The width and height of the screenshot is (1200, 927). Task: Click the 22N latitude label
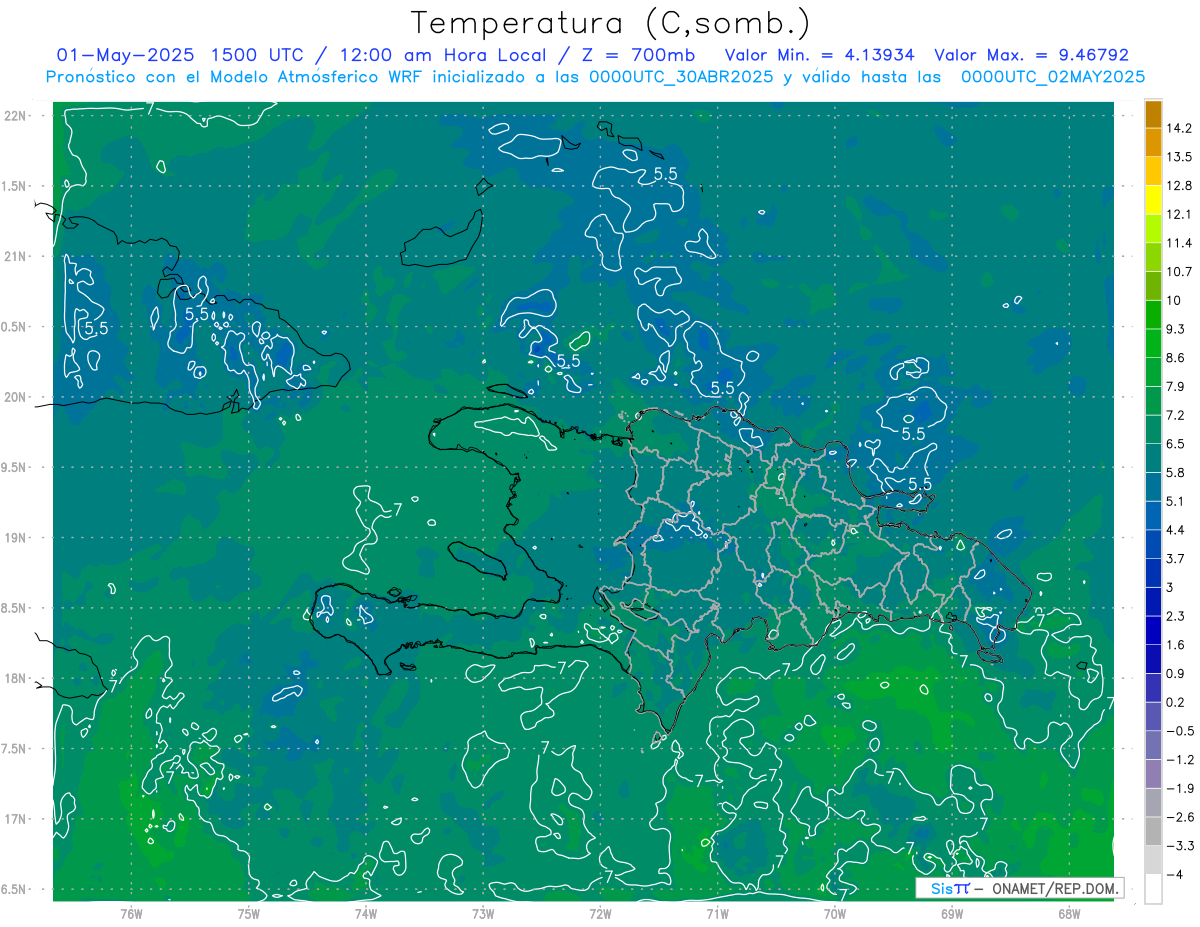click(x=15, y=115)
